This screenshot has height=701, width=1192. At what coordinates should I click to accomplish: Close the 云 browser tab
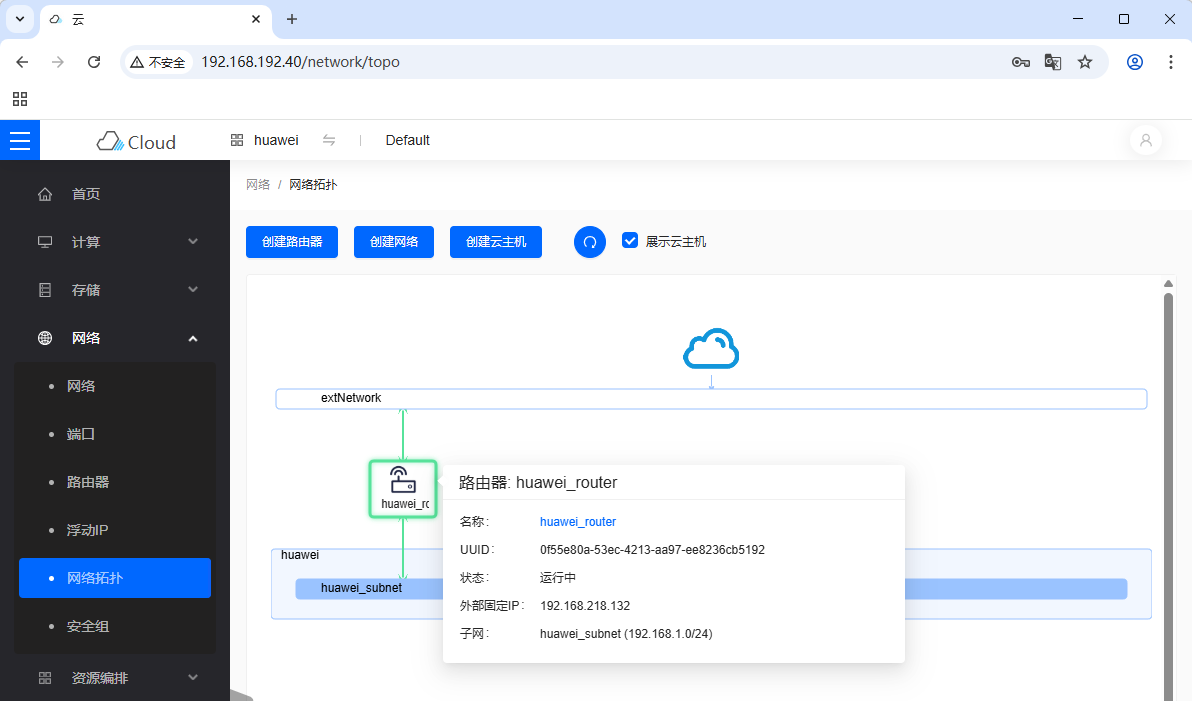point(256,19)
